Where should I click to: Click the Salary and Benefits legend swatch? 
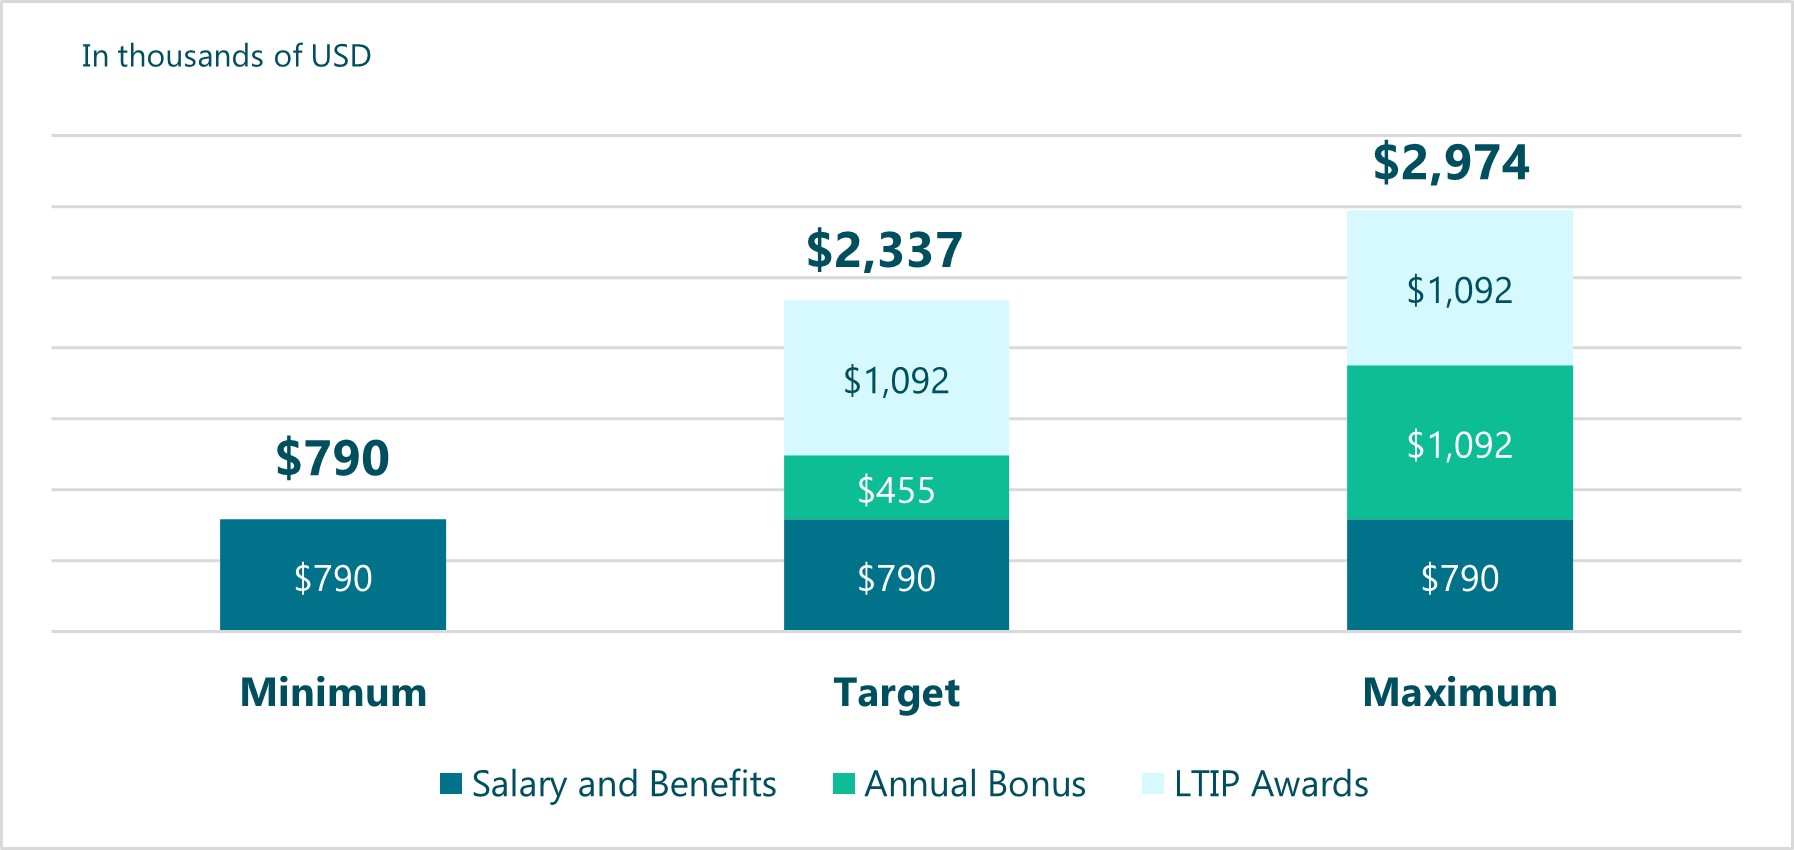pos(451,784)
